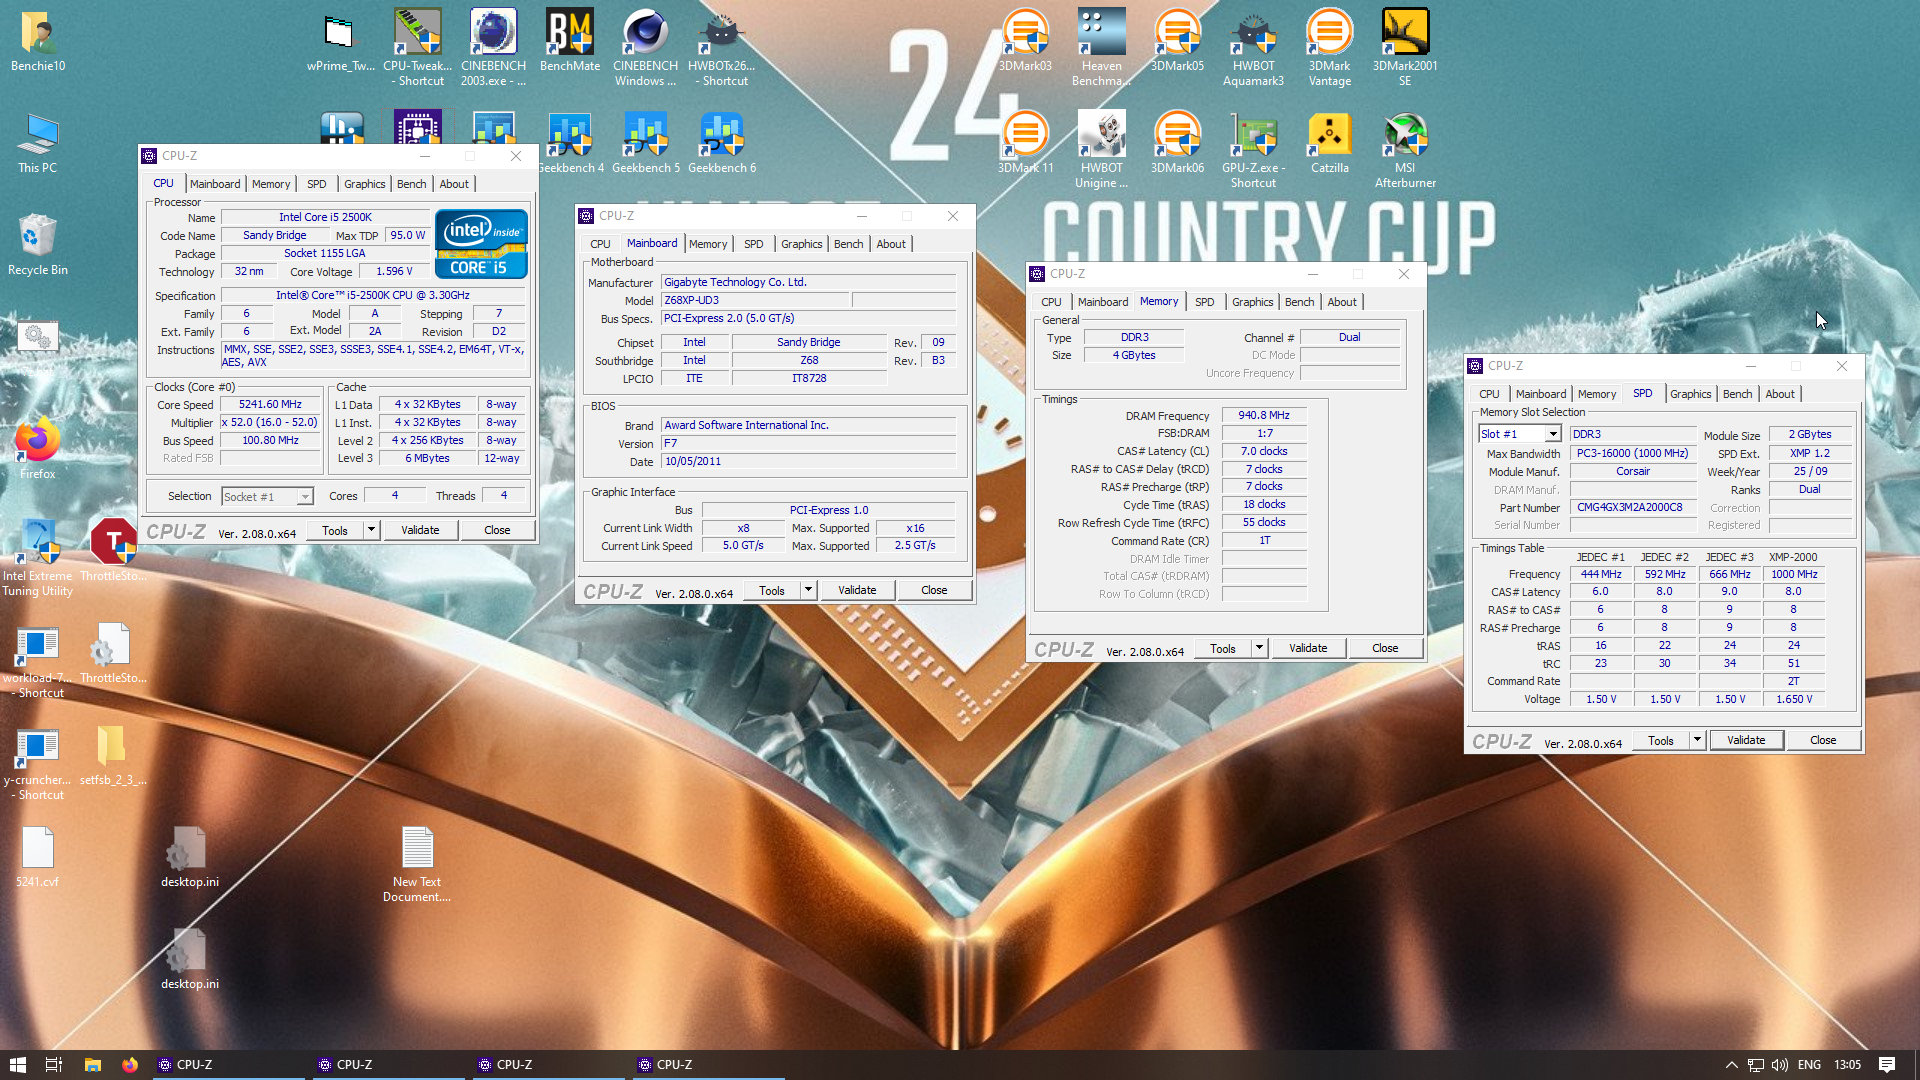
Task: Open the wPrime desktop shortcut
Action: click(x=341, y=33)
